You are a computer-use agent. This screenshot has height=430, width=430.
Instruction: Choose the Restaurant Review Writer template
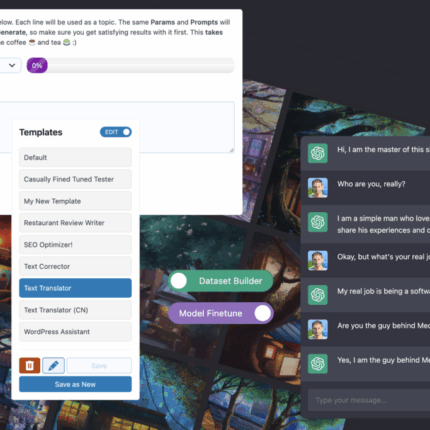75,223
